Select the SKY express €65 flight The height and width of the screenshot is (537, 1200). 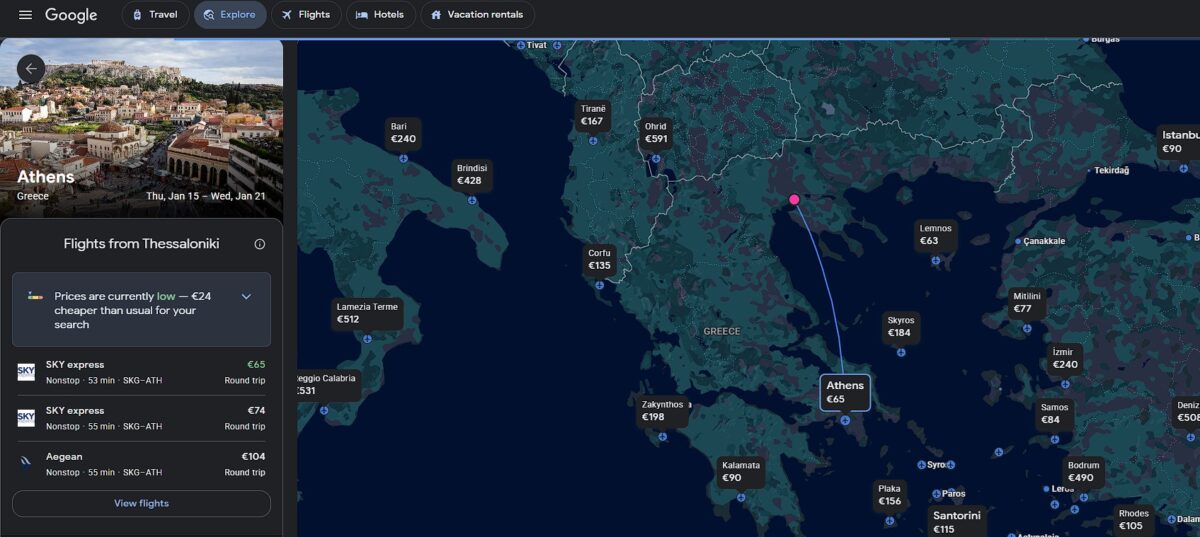coord(141,372)
